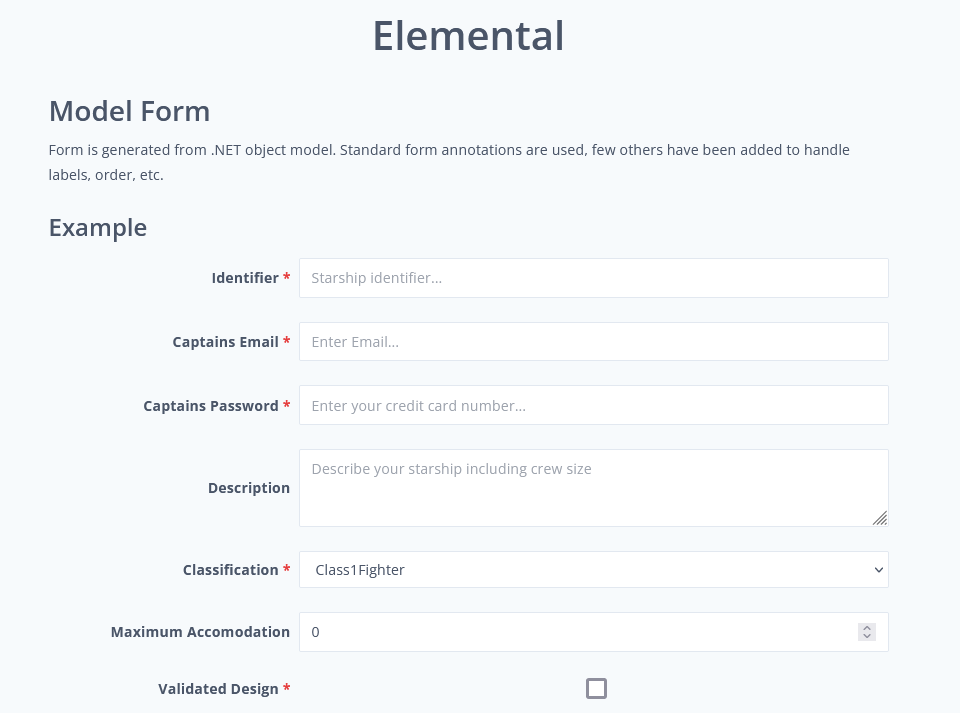Click the Starship identifier input field

(x=594, y=278)
